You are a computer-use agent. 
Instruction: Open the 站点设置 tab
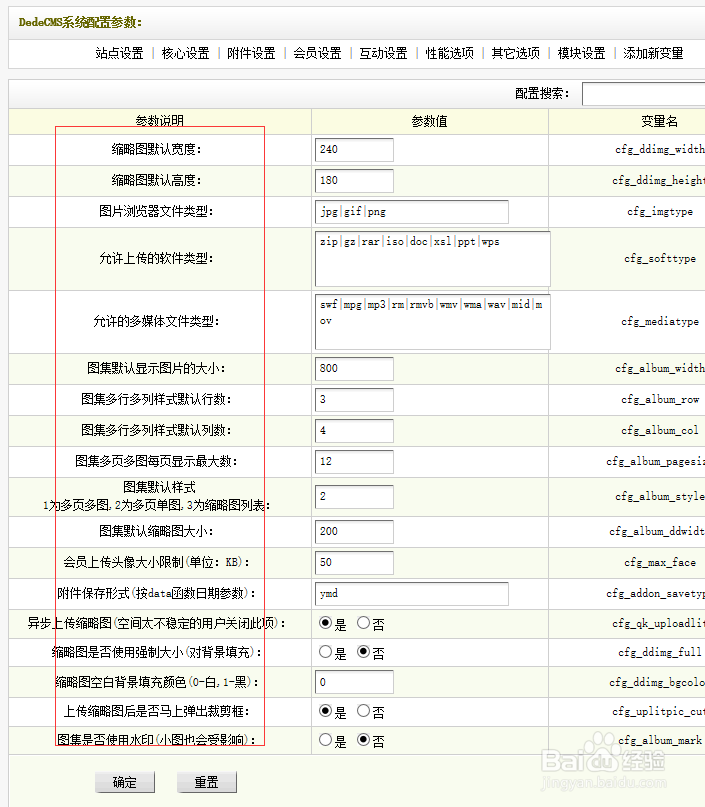point(119,53)
